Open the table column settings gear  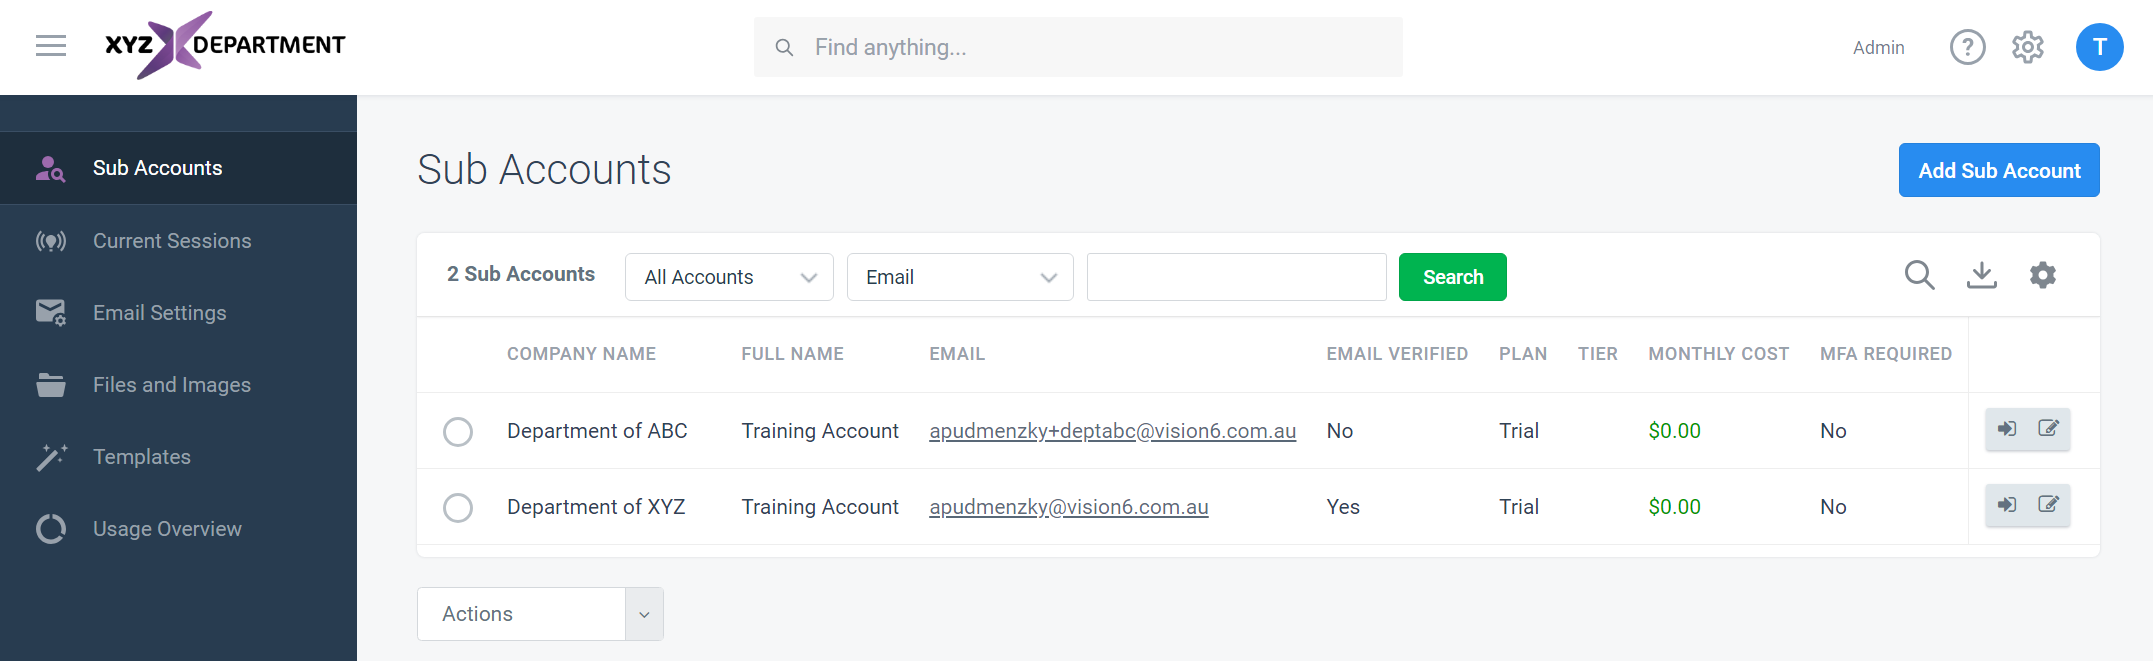[x=2042, y=275]
